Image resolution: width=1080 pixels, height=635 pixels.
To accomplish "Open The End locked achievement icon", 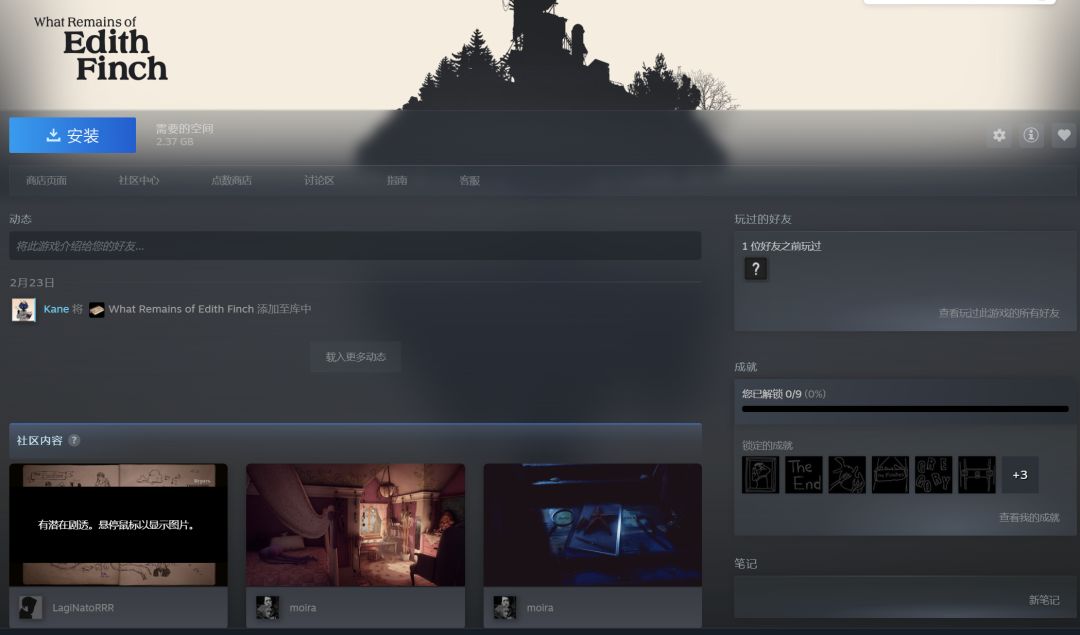I will [x=804, y=475].
